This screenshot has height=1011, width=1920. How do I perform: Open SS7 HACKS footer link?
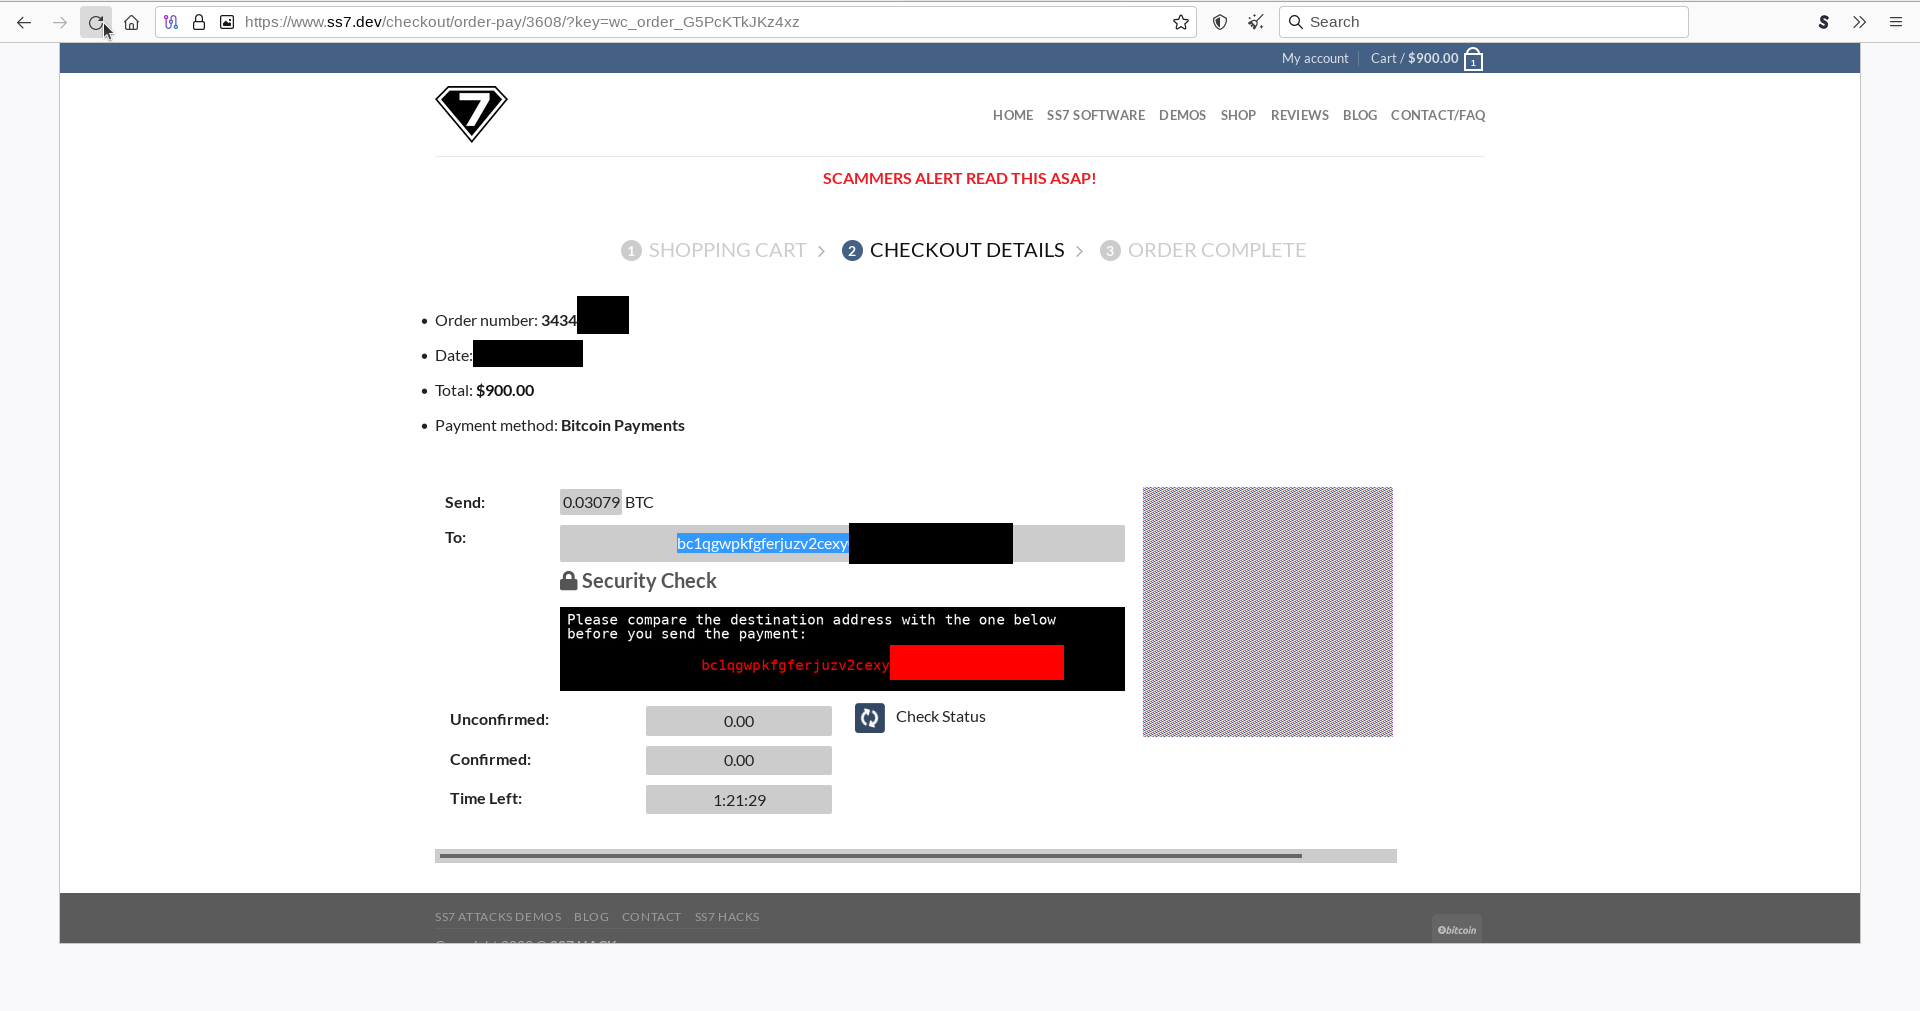[727, 917]
